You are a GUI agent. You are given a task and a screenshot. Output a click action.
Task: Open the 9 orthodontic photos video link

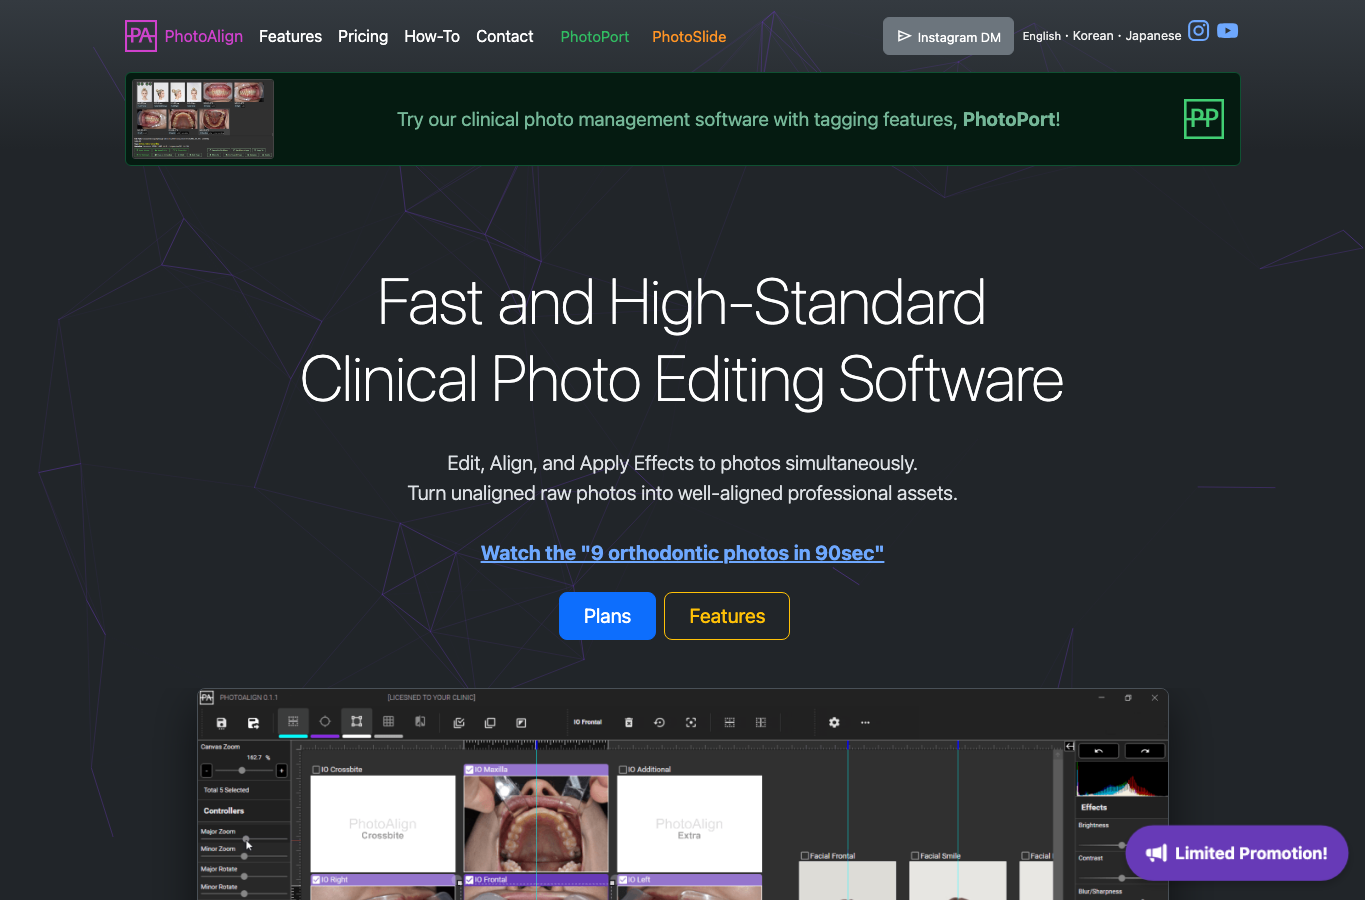tap(682, 553)
